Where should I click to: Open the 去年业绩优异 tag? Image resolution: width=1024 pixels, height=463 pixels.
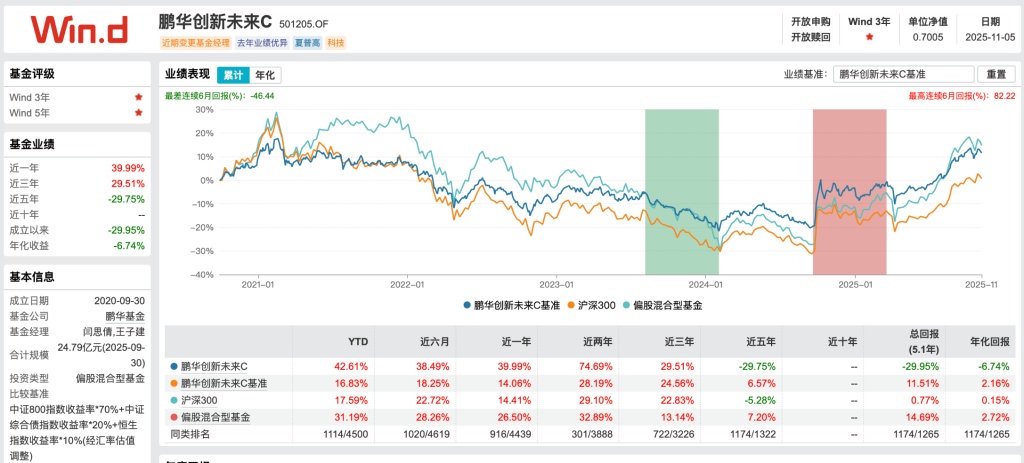coord(262,43)
